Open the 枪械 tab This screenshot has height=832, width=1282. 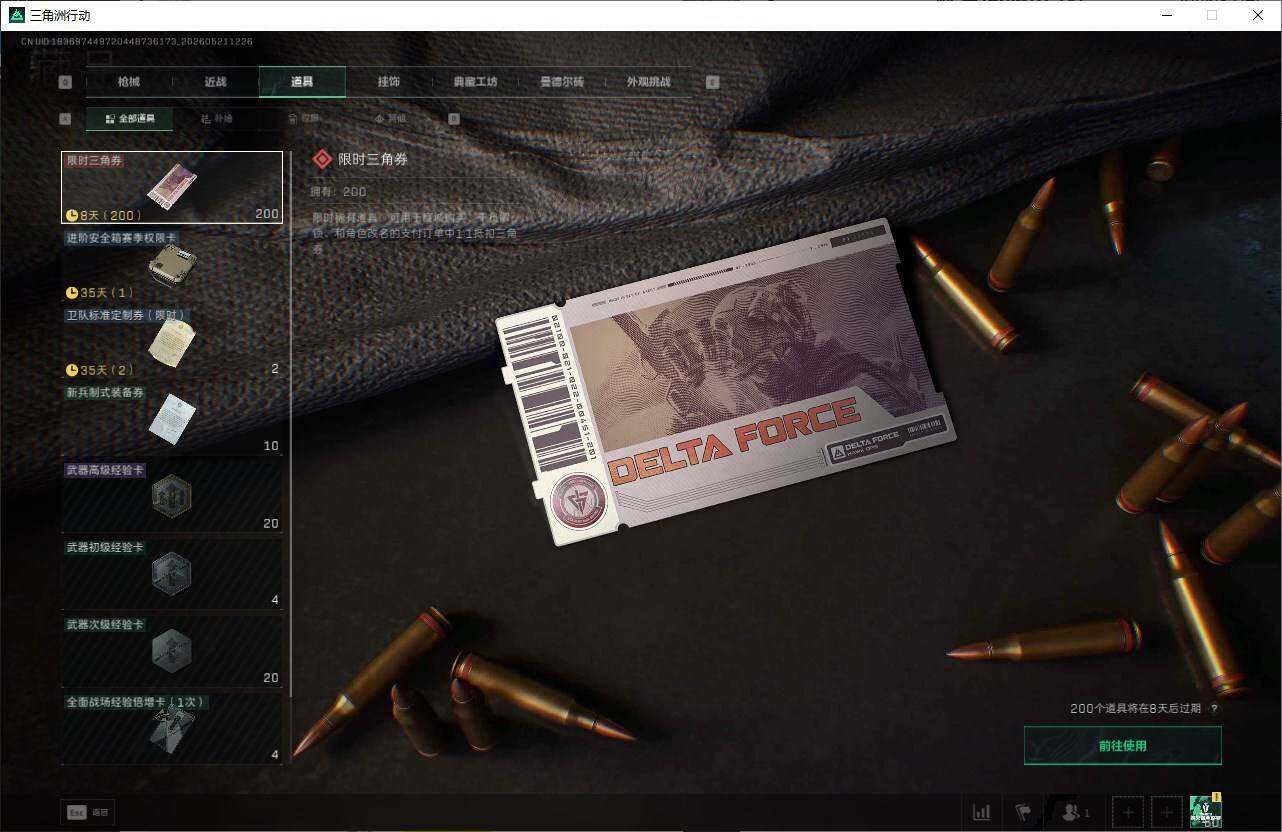(x=129, y=82)
